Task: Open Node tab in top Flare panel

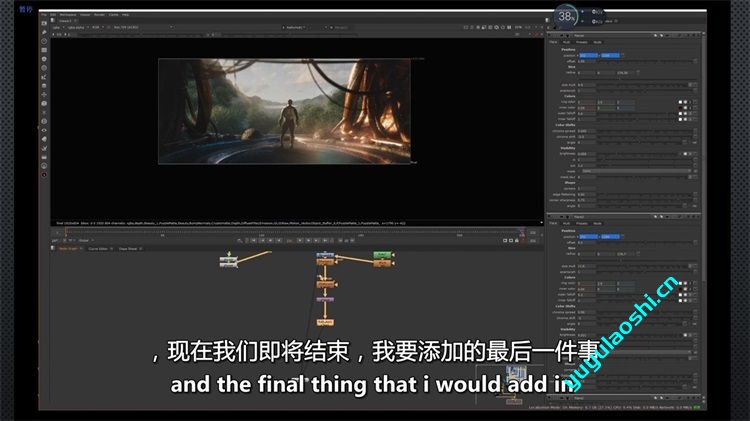Action: (597, 42)
